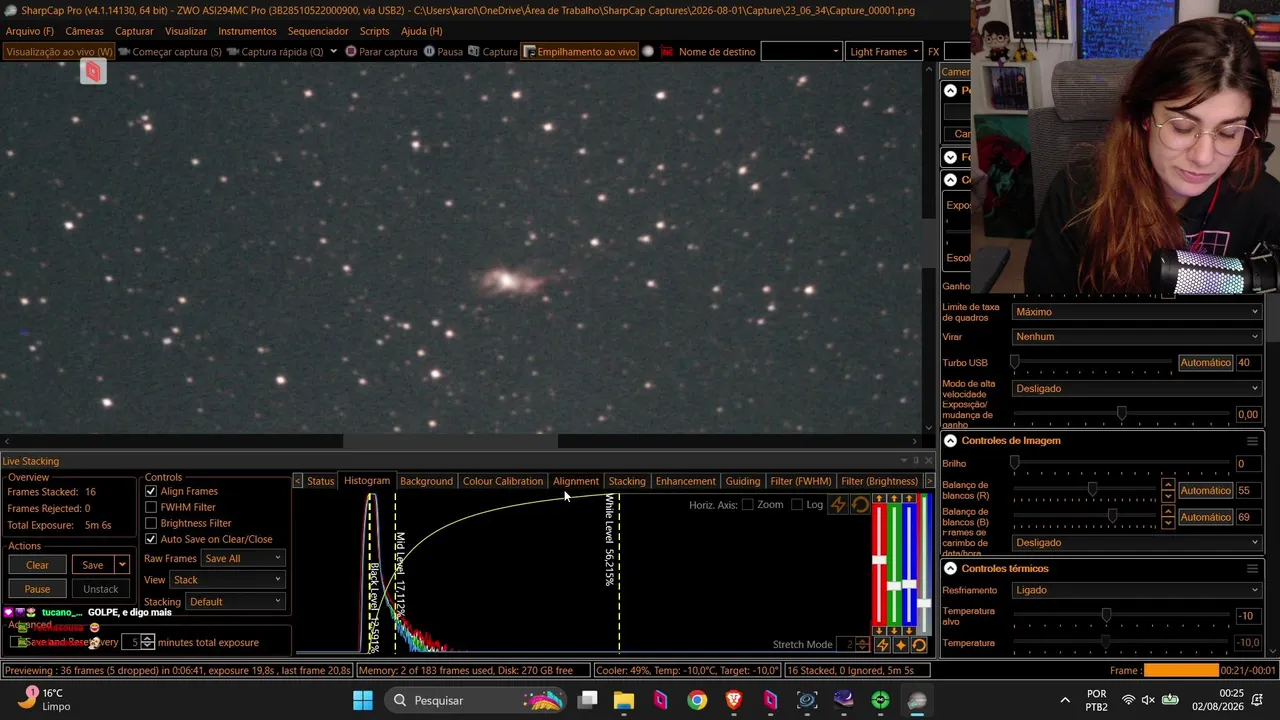The width and height of the screenshot is (1280, 720).
Task: Open the Controles de Imagem hamburger menu
Action: 1252,441
